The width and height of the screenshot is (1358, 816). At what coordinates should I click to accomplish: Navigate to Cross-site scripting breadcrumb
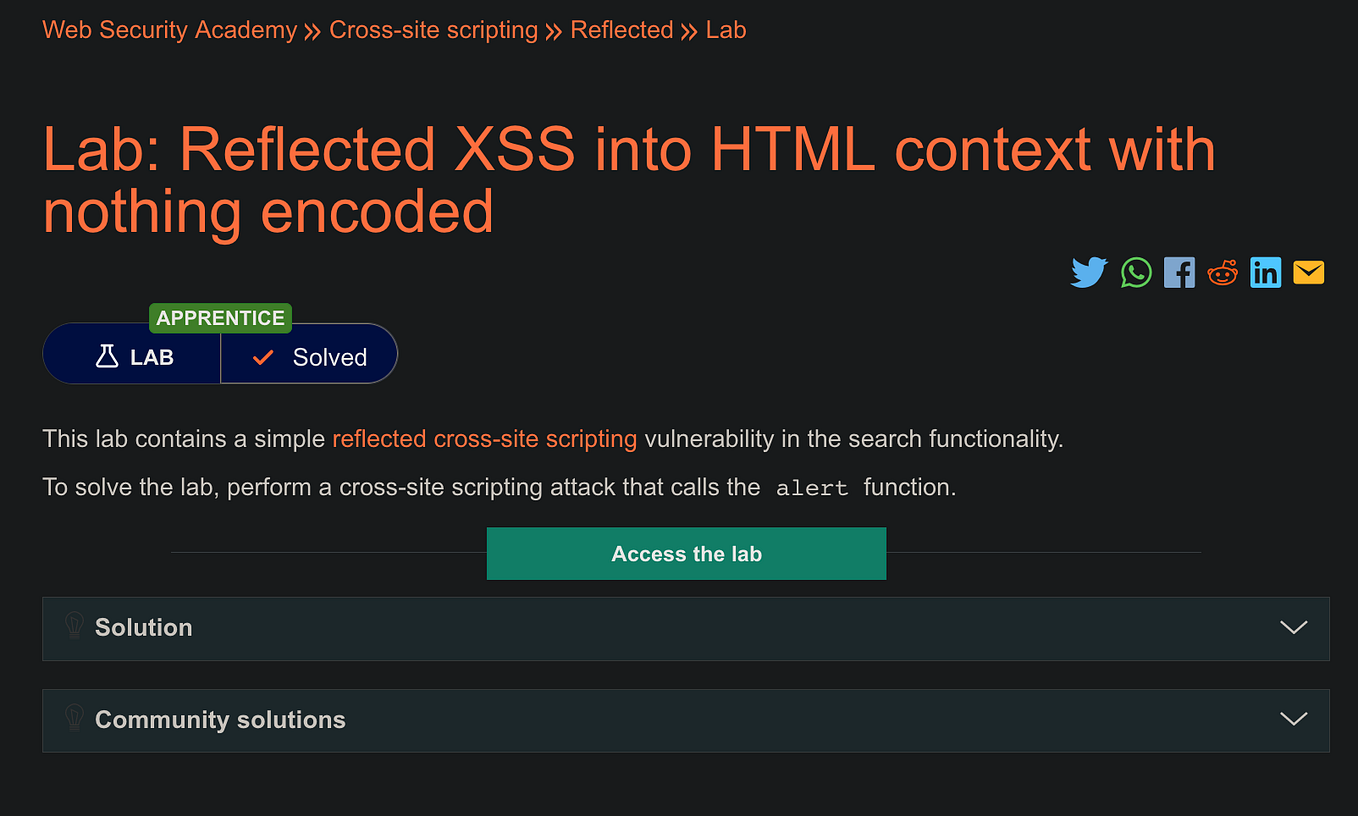point(434,30)
